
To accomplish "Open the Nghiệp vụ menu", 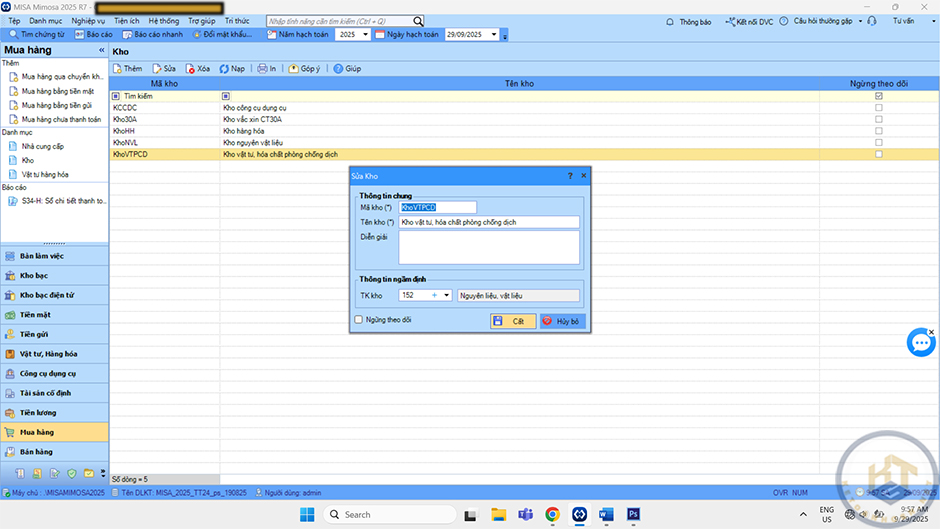I will click(88, 20).
